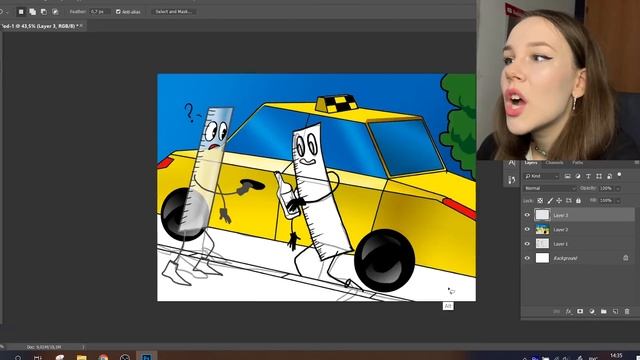
Task: Add a layer style (fx)
Action: point(568,311)
